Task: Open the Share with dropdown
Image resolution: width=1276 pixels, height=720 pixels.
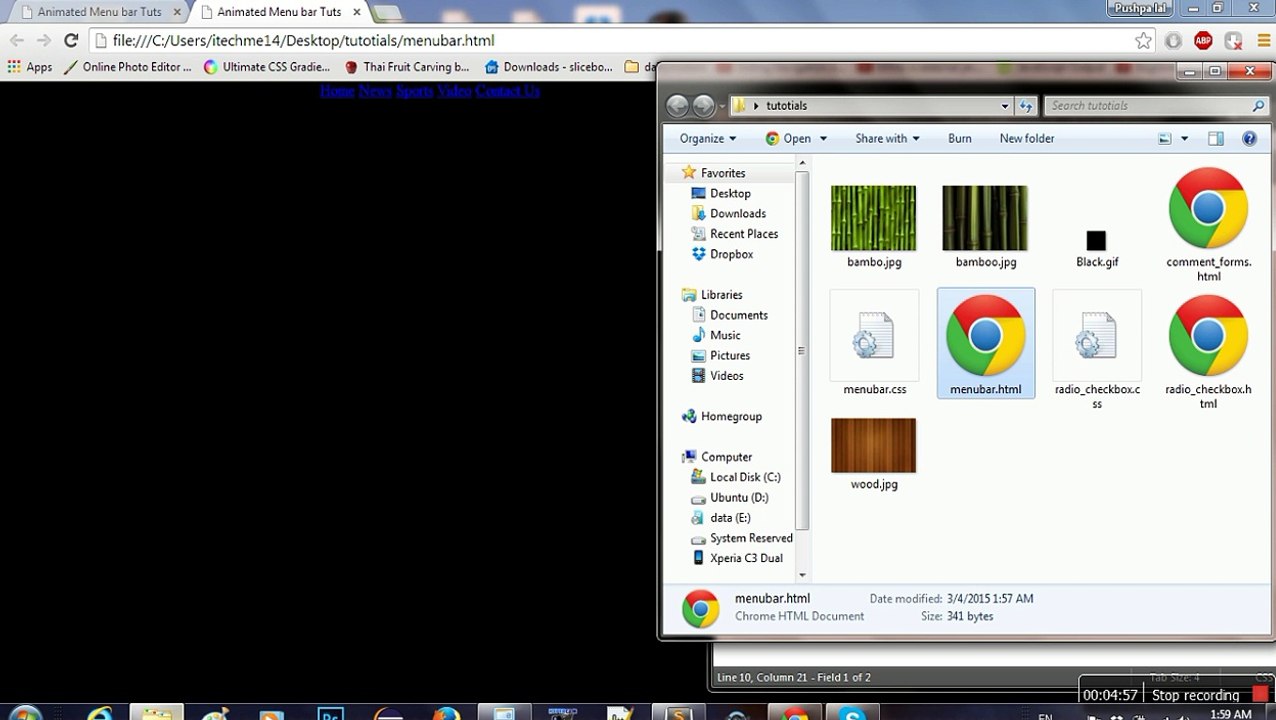Action: pyautogui.click(x=887, y=139)
